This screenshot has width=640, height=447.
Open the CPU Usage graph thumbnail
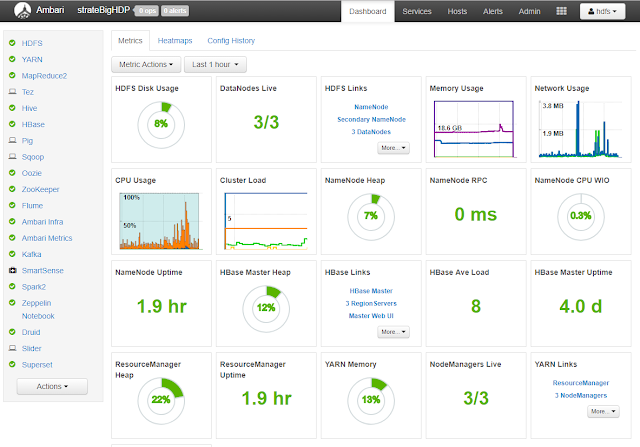[160, 221]
